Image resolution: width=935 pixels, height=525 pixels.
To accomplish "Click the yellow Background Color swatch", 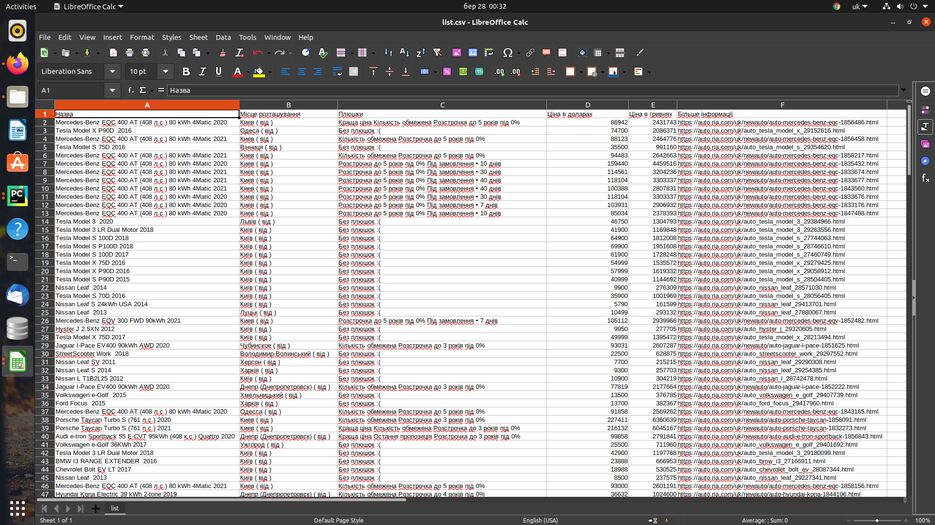I will coord(259,72).
